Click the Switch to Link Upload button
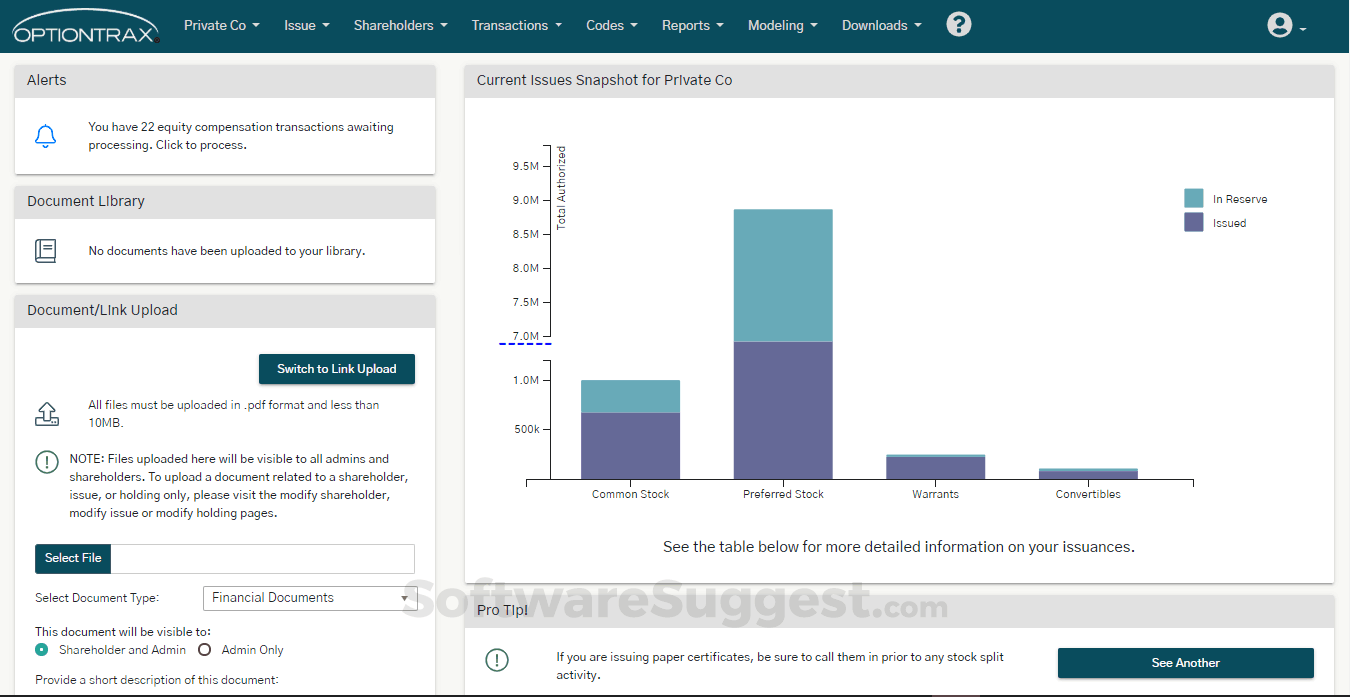This screenshot has height=697, width=1350. (x=336, y=369)
